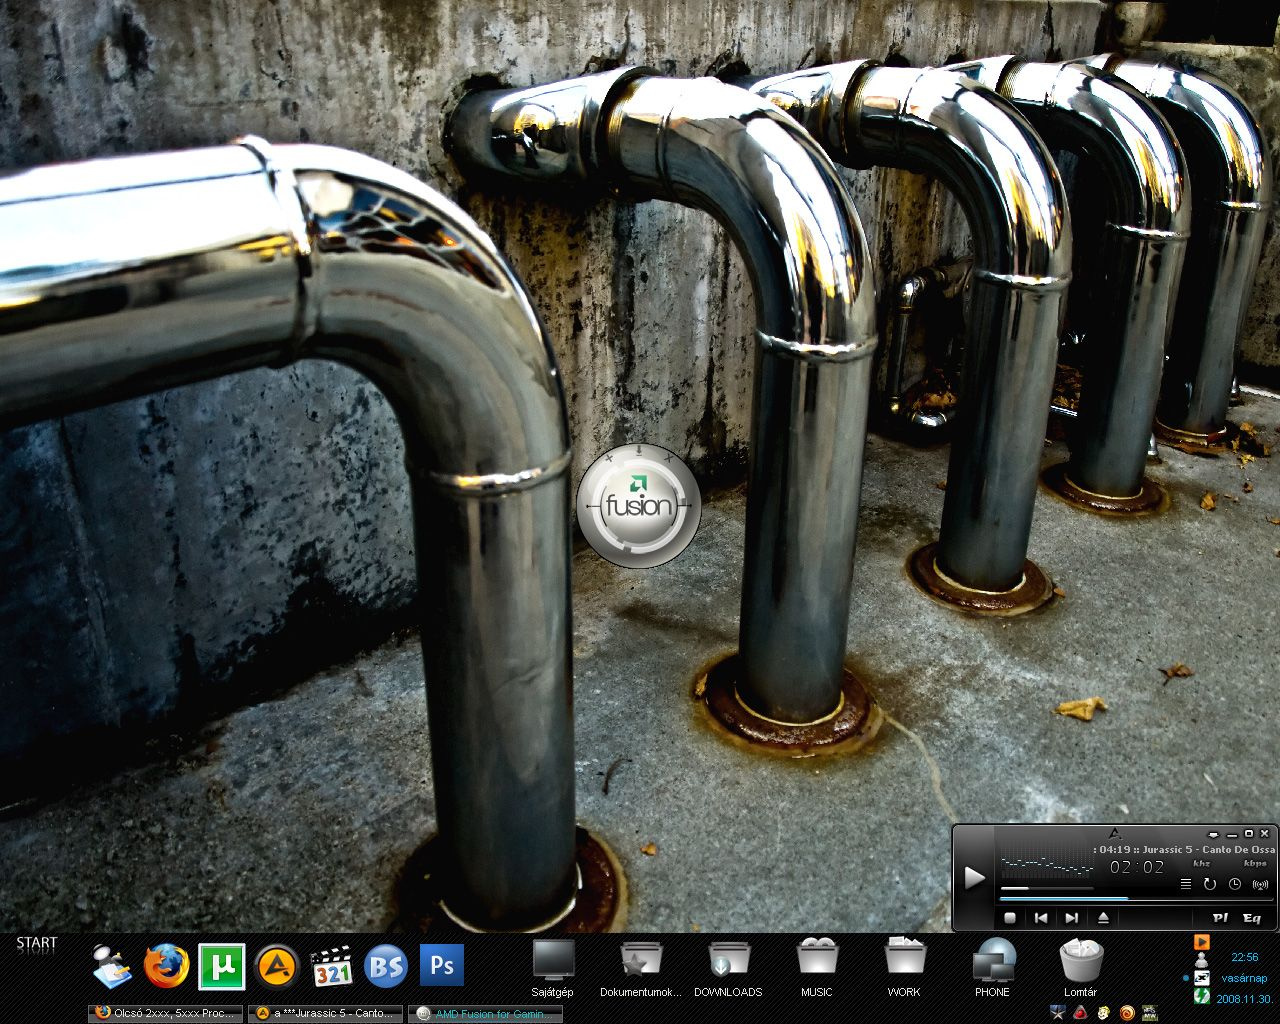This screenshot has height=1024, width=1280.
Task: Click the AMD Fusion round widget button
Action: pos(639,506)
